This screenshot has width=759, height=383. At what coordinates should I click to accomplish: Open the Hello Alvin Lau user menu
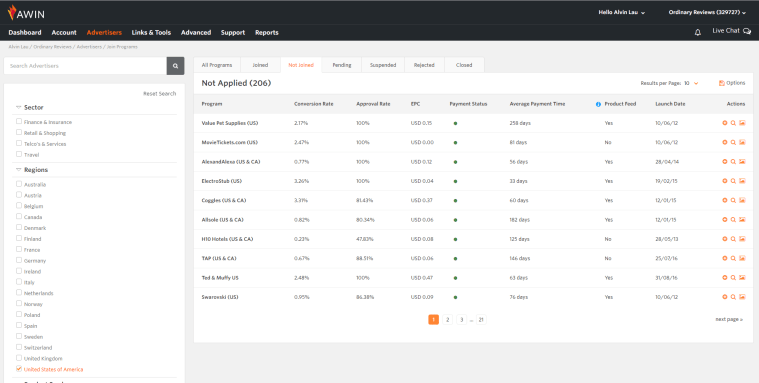622,13
